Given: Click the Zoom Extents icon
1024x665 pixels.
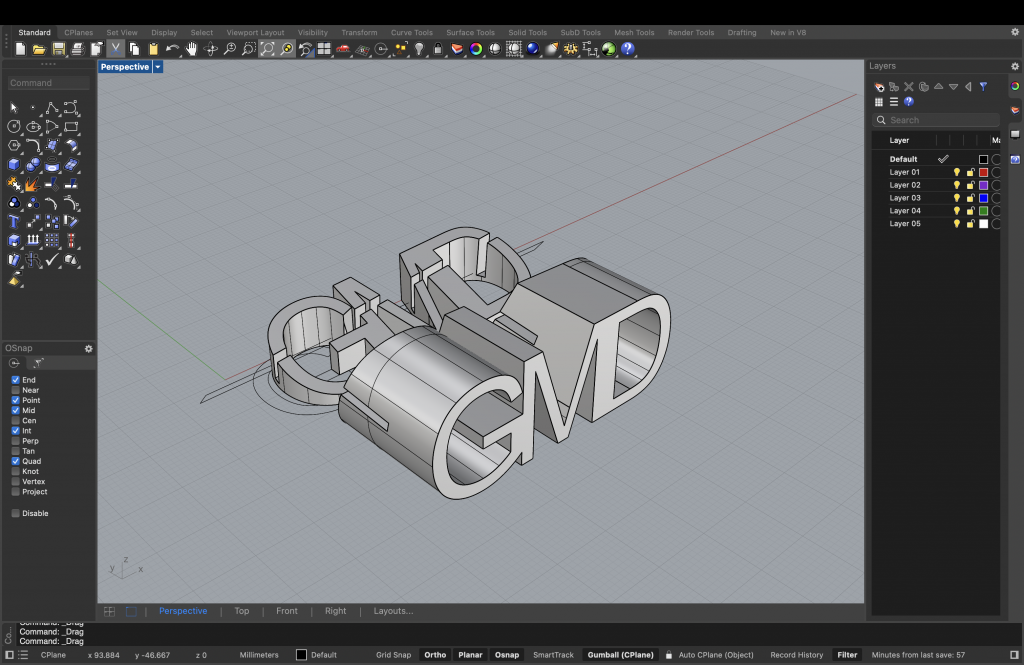Looking at the screenshot, I should coord(267,49).
